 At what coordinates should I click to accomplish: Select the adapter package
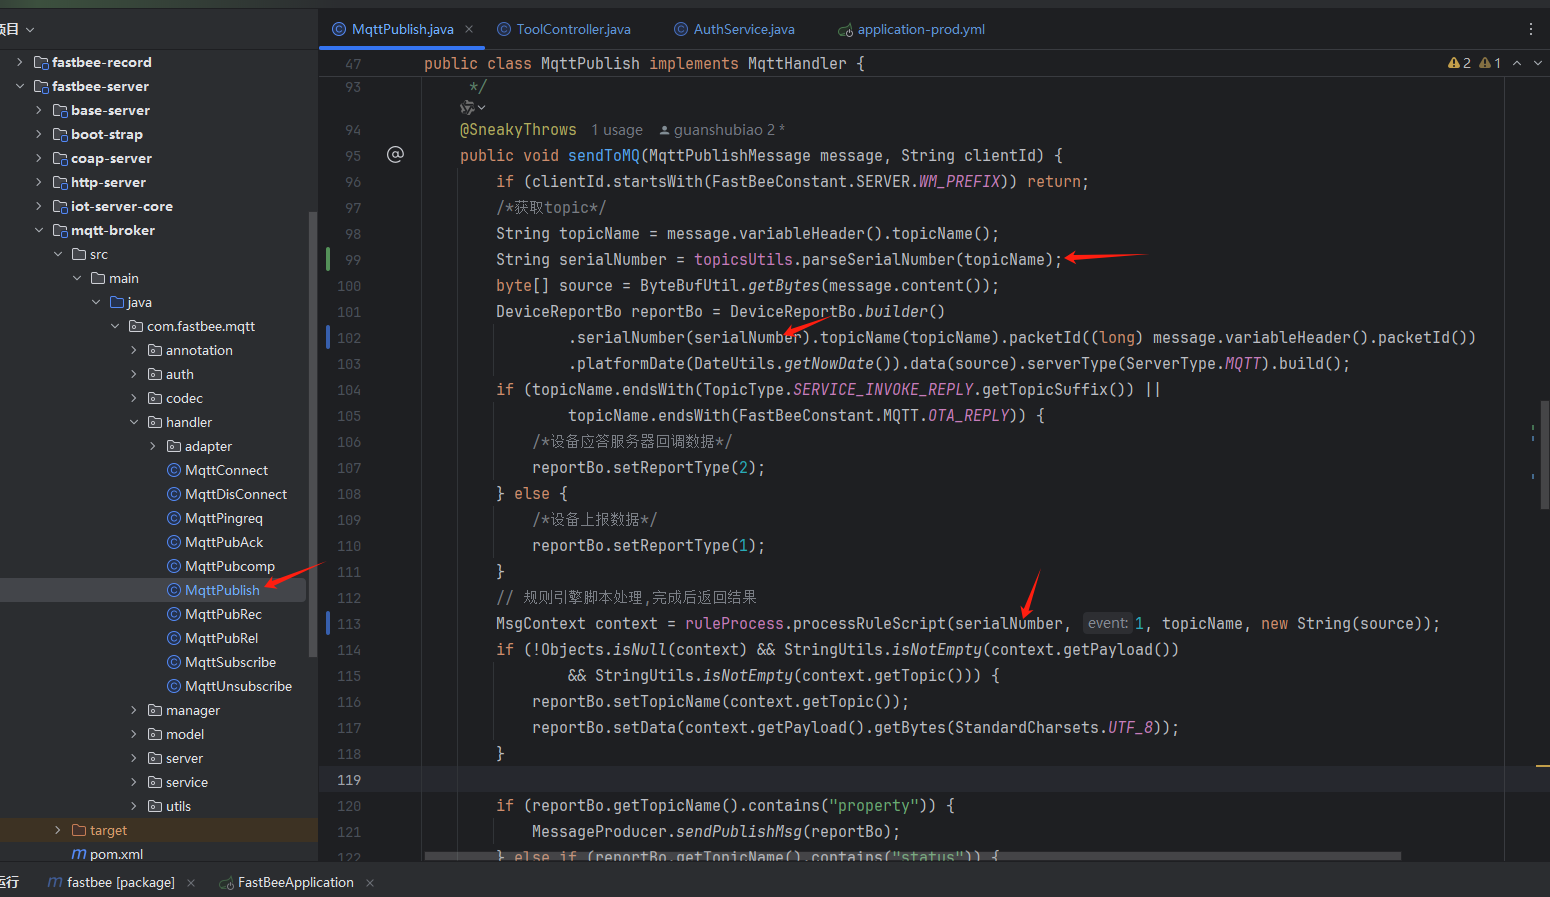pyautogui.click(x=199, y=446)
